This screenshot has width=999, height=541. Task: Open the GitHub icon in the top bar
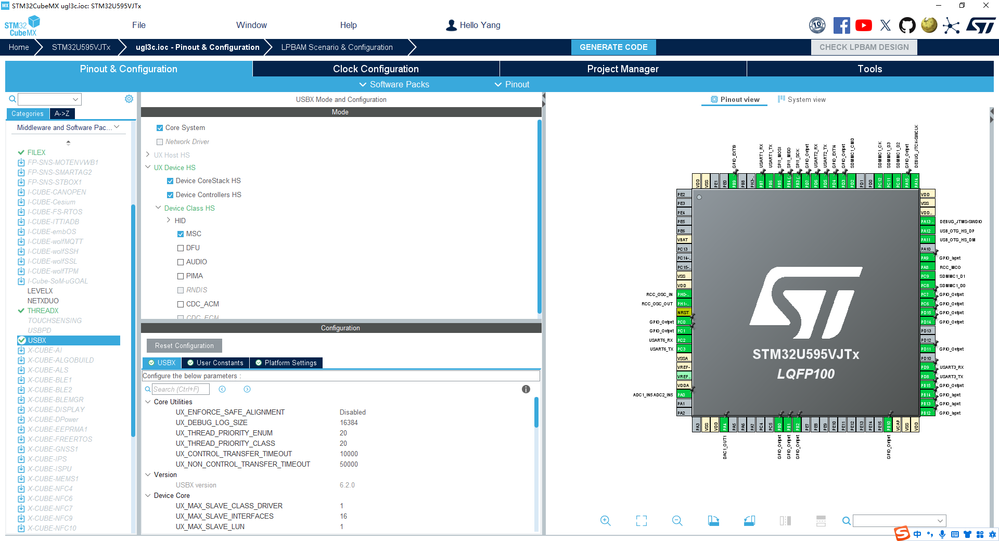point(907,25)
